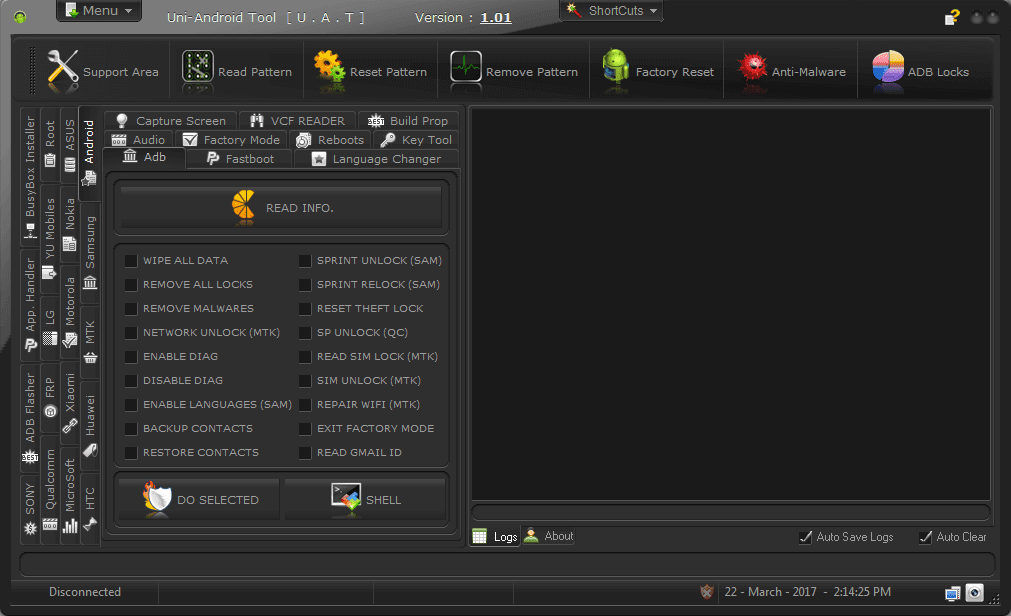The width and height of the screenshot is (1011, 616).
Task: Click the camera icon in status bar
Action: click(x=974, y=592)
